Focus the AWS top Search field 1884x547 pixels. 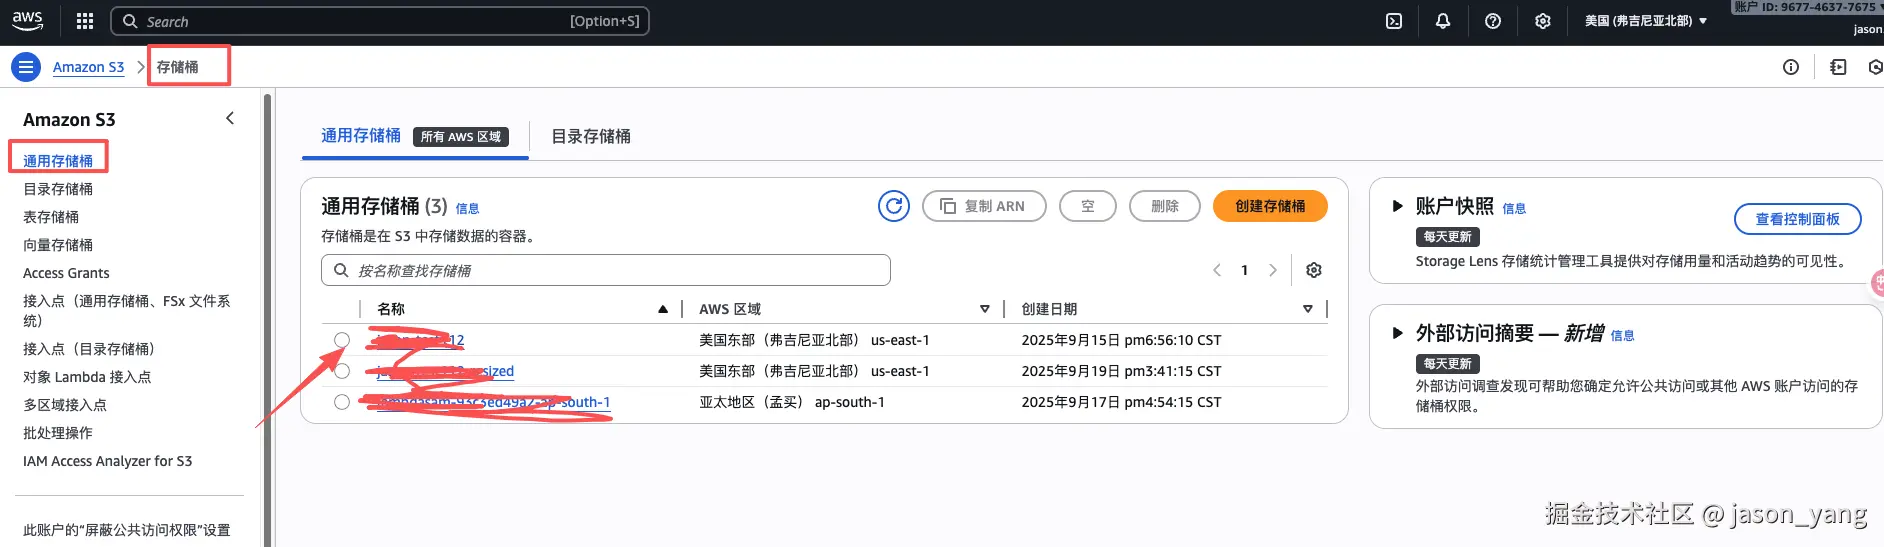point(380,21)
